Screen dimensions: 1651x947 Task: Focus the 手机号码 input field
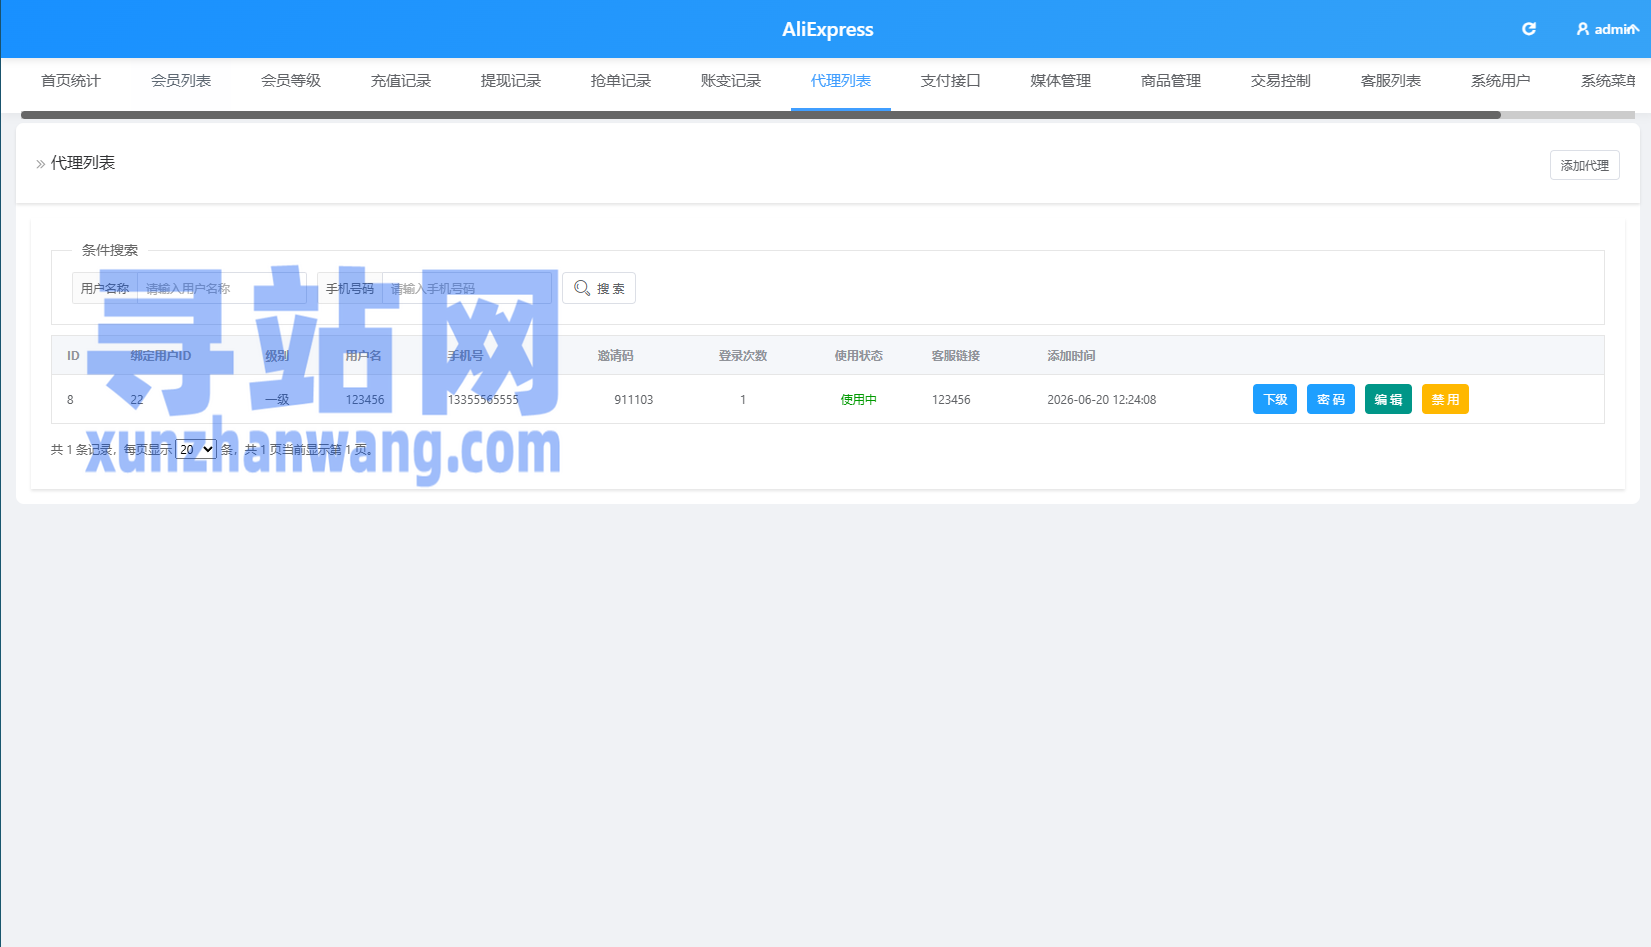click(x=467, y=288)
